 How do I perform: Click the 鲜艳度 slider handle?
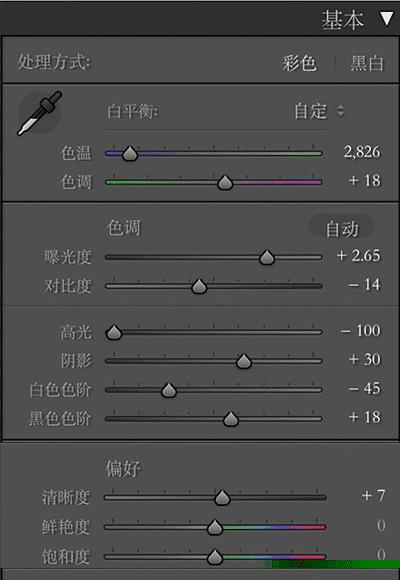215,527
